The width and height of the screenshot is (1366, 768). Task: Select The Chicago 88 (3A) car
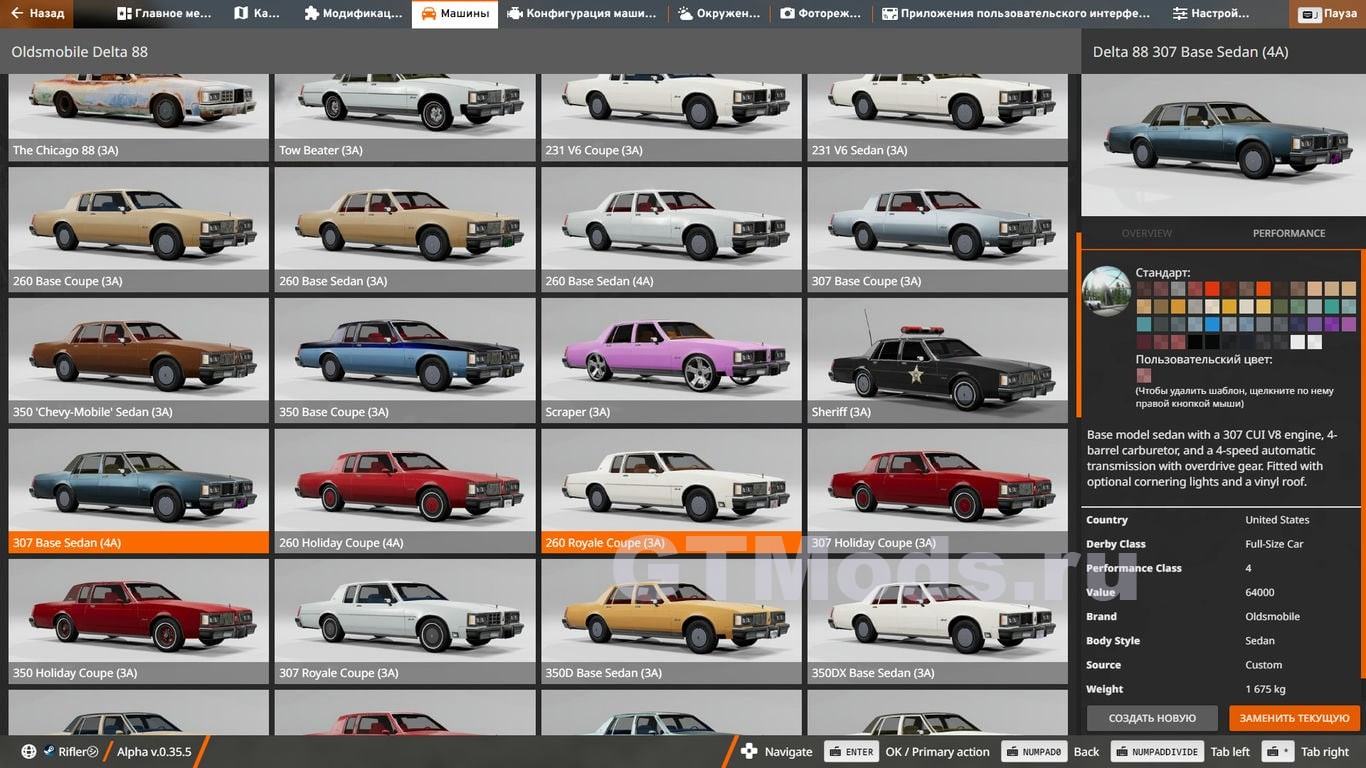[x=139, y=118]
